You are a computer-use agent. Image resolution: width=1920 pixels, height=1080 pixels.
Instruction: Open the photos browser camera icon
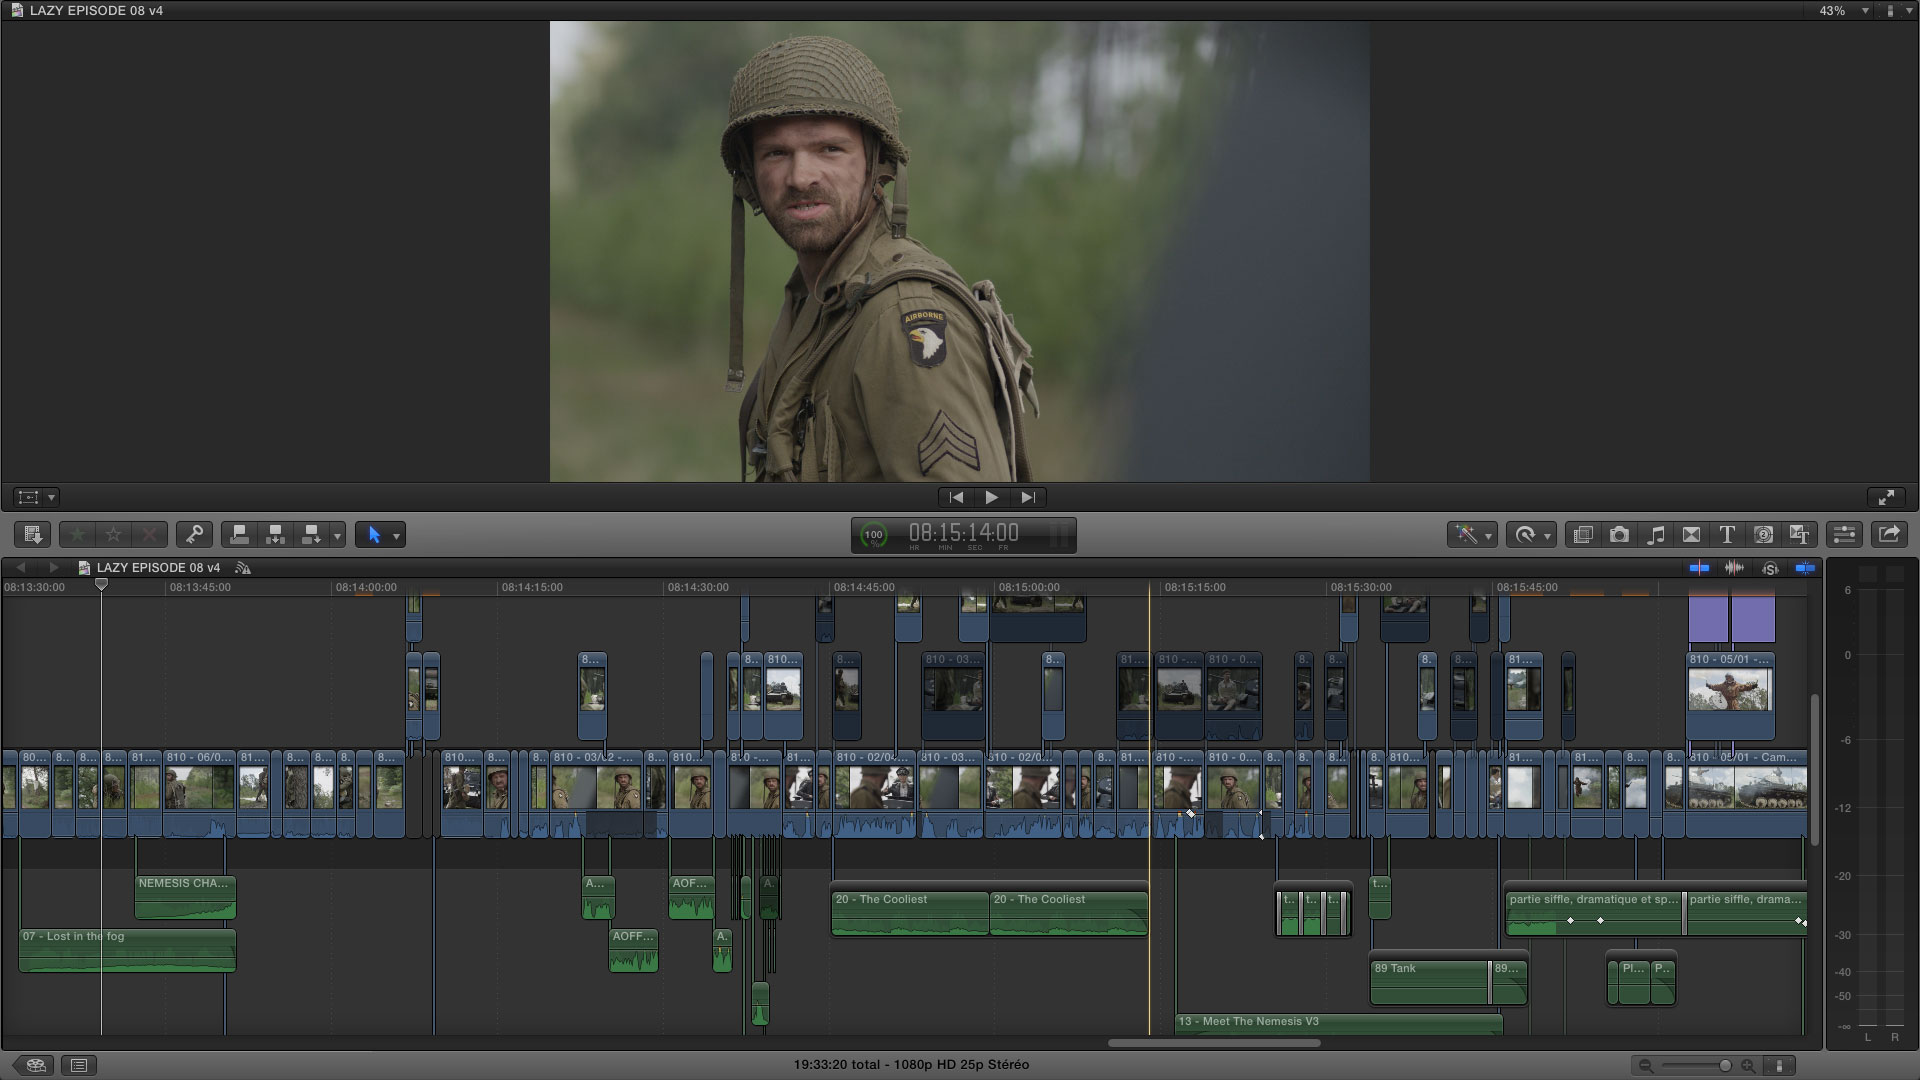tap(1619, 535)
